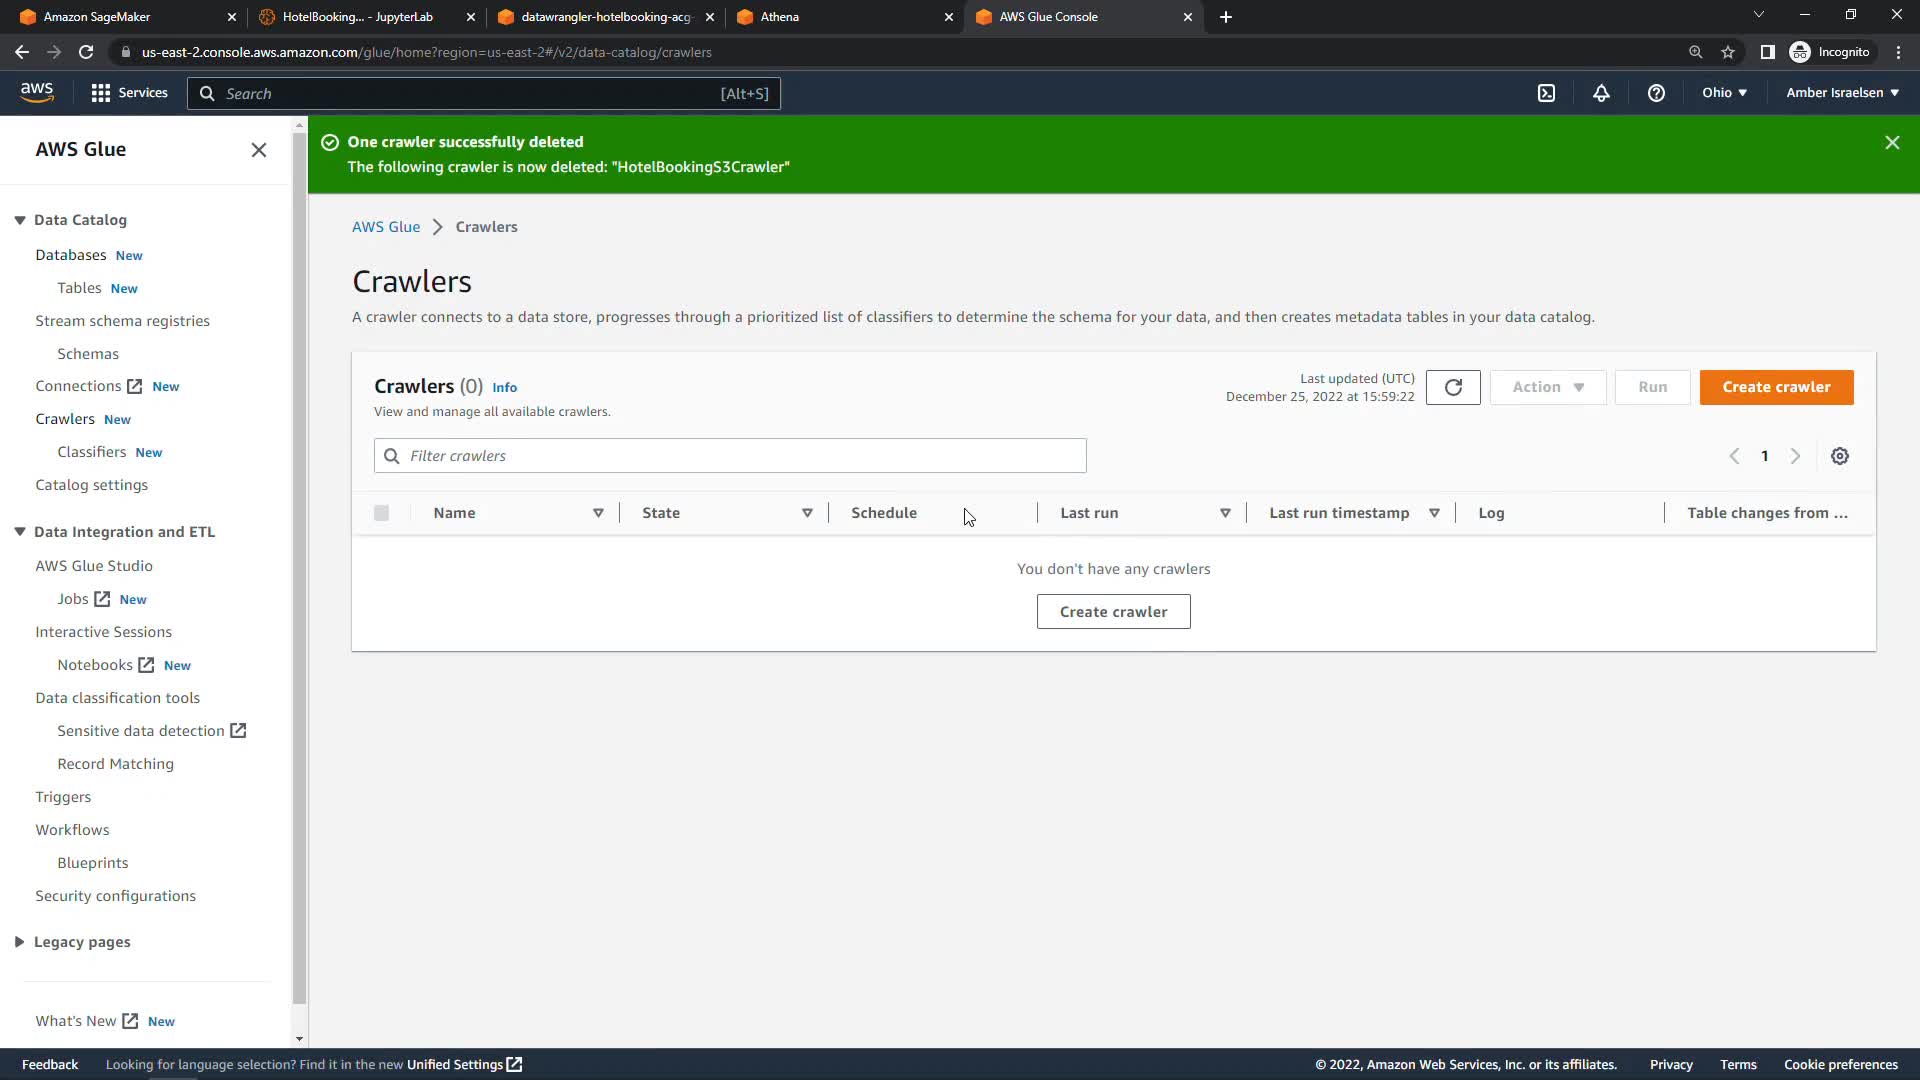Collapse the Data Catalog section
The width and height of the screenshot is (1920, 1080).
point(20,220)
